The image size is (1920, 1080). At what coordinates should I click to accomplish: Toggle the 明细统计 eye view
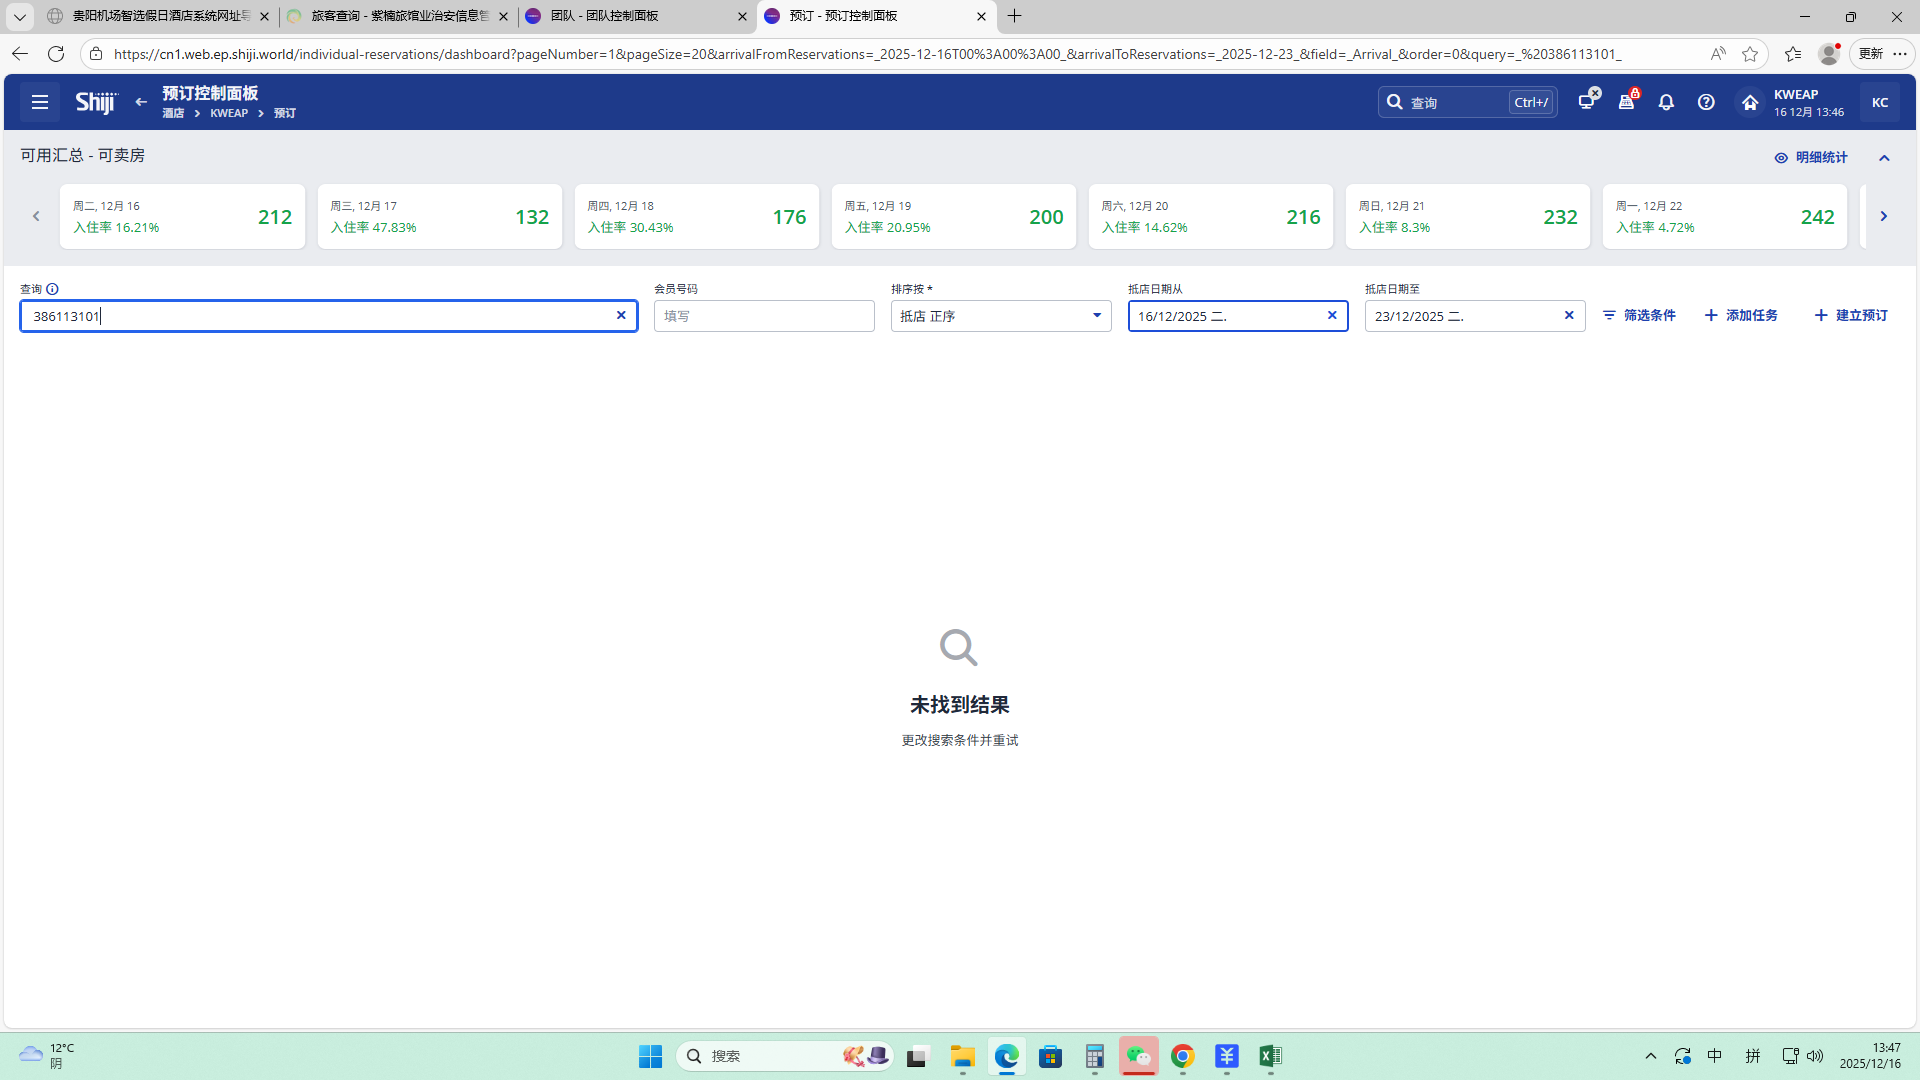click(x=1810, y=157)
